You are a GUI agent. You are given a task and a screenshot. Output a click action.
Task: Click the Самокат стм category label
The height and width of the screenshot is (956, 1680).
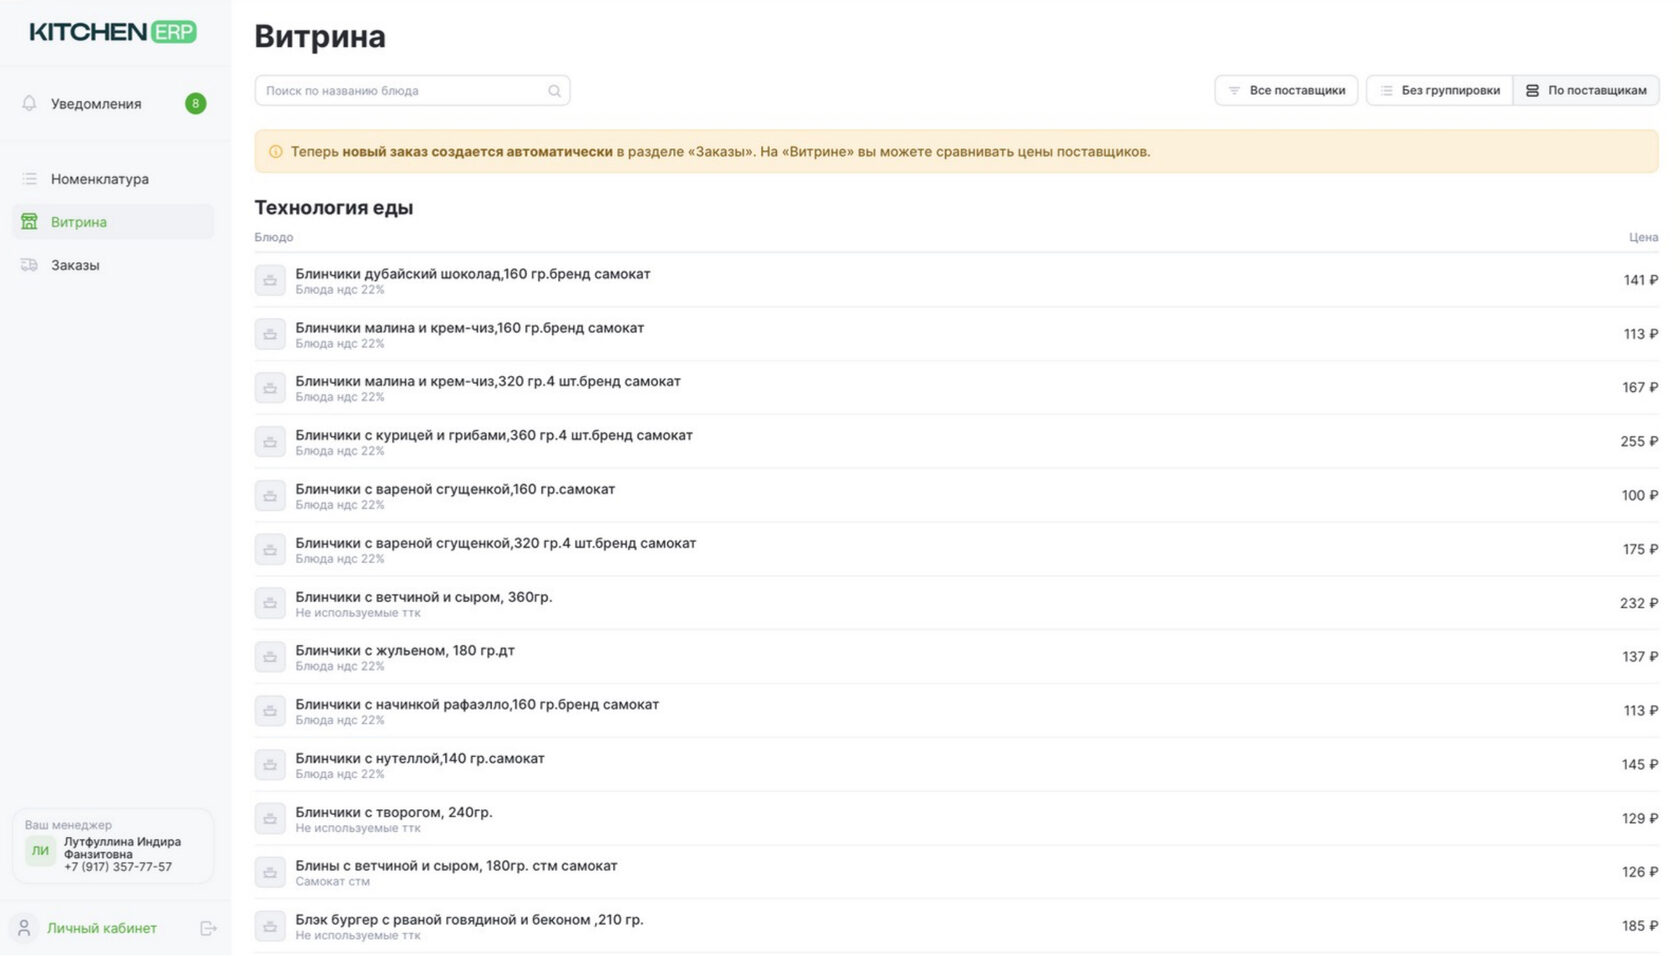click(332, 882)
